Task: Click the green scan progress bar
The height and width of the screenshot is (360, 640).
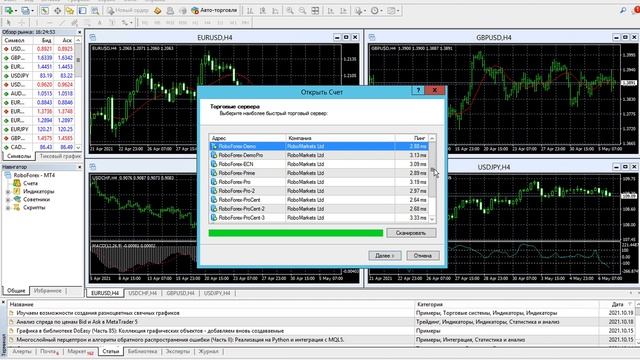Action: point(296,233)
